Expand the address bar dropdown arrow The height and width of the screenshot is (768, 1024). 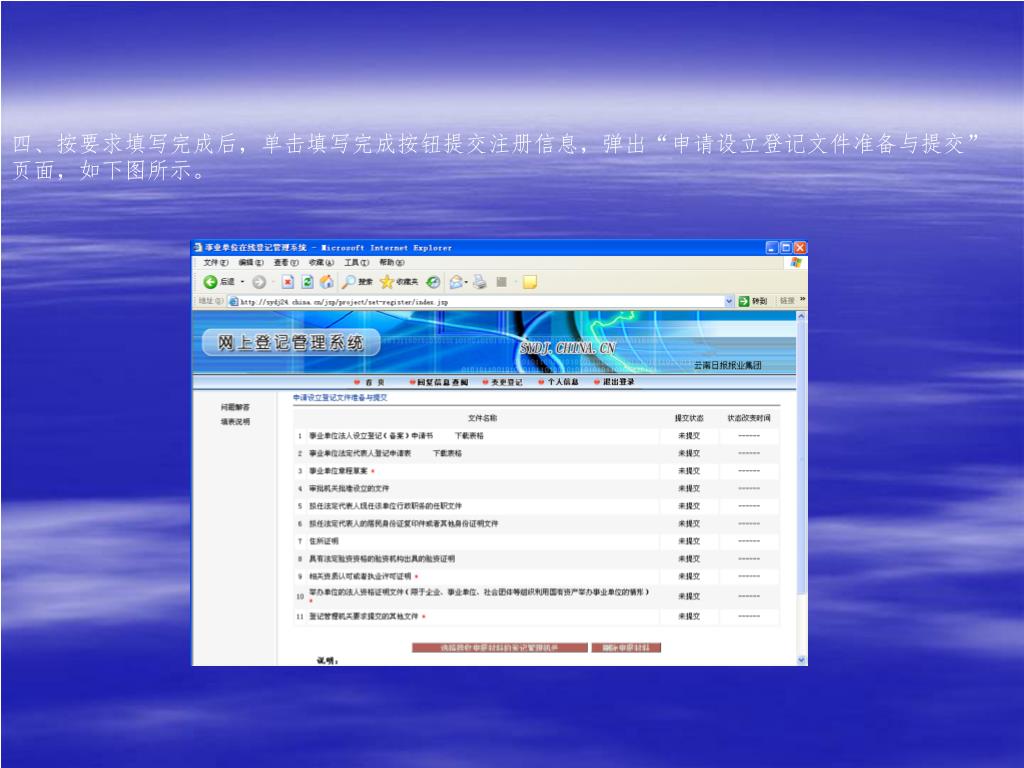click(729, 301)
